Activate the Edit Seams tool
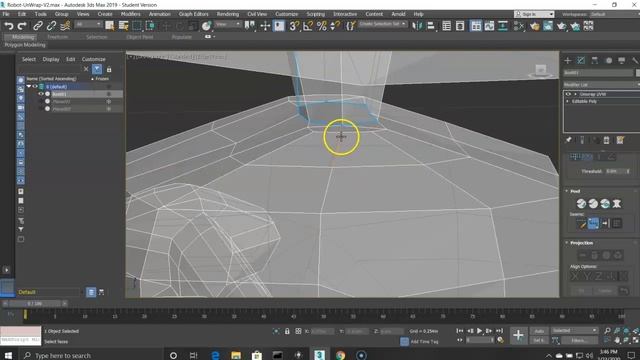 [x=581, y=223]
